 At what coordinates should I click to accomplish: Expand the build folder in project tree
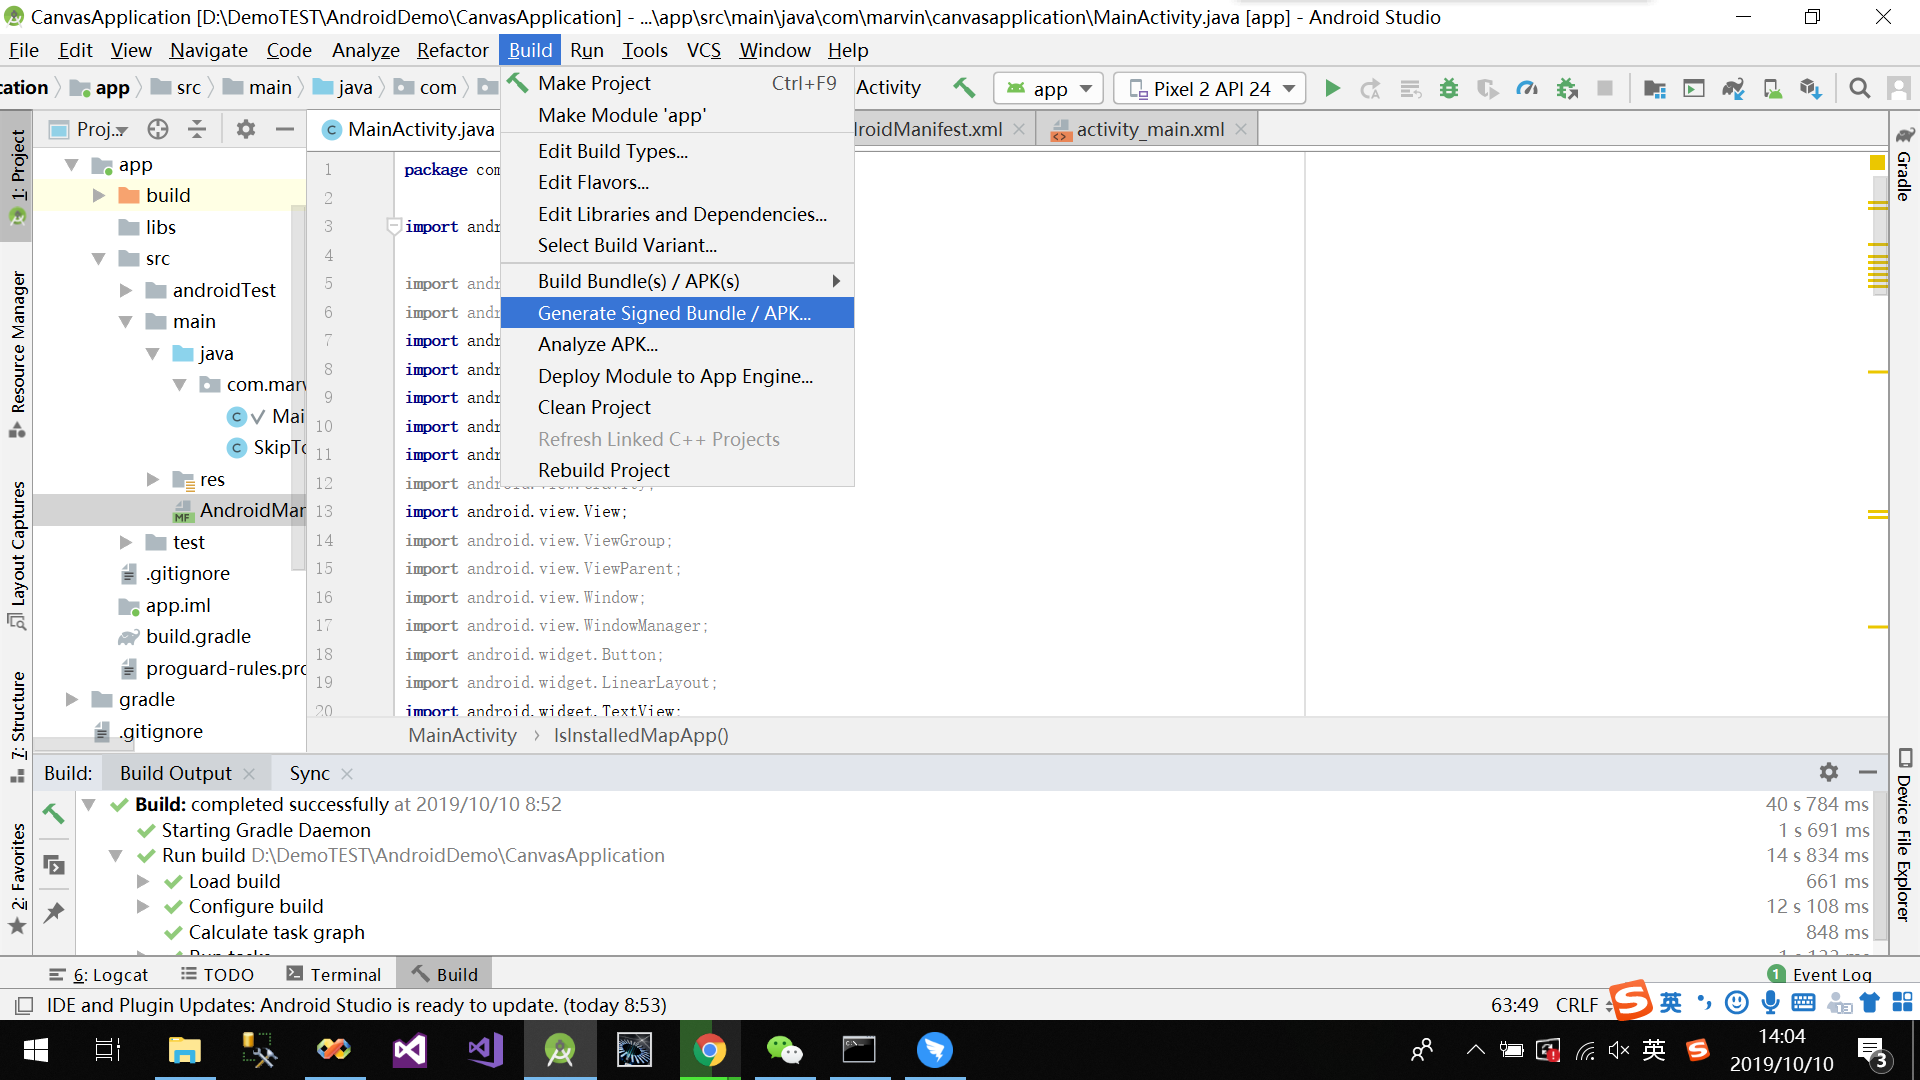pos(99,195)
